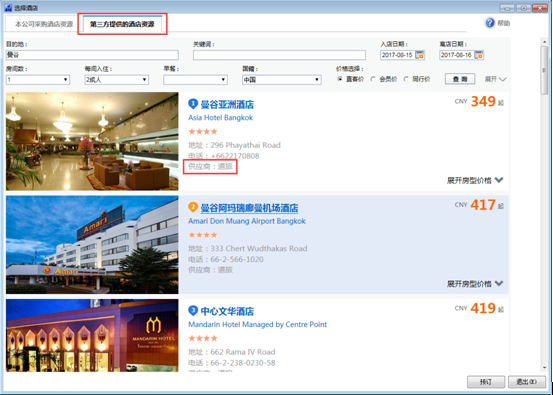Click the number 3 marker for 中心文华酒店
This screenshot has width=553, height=395.
coord(193,310)
